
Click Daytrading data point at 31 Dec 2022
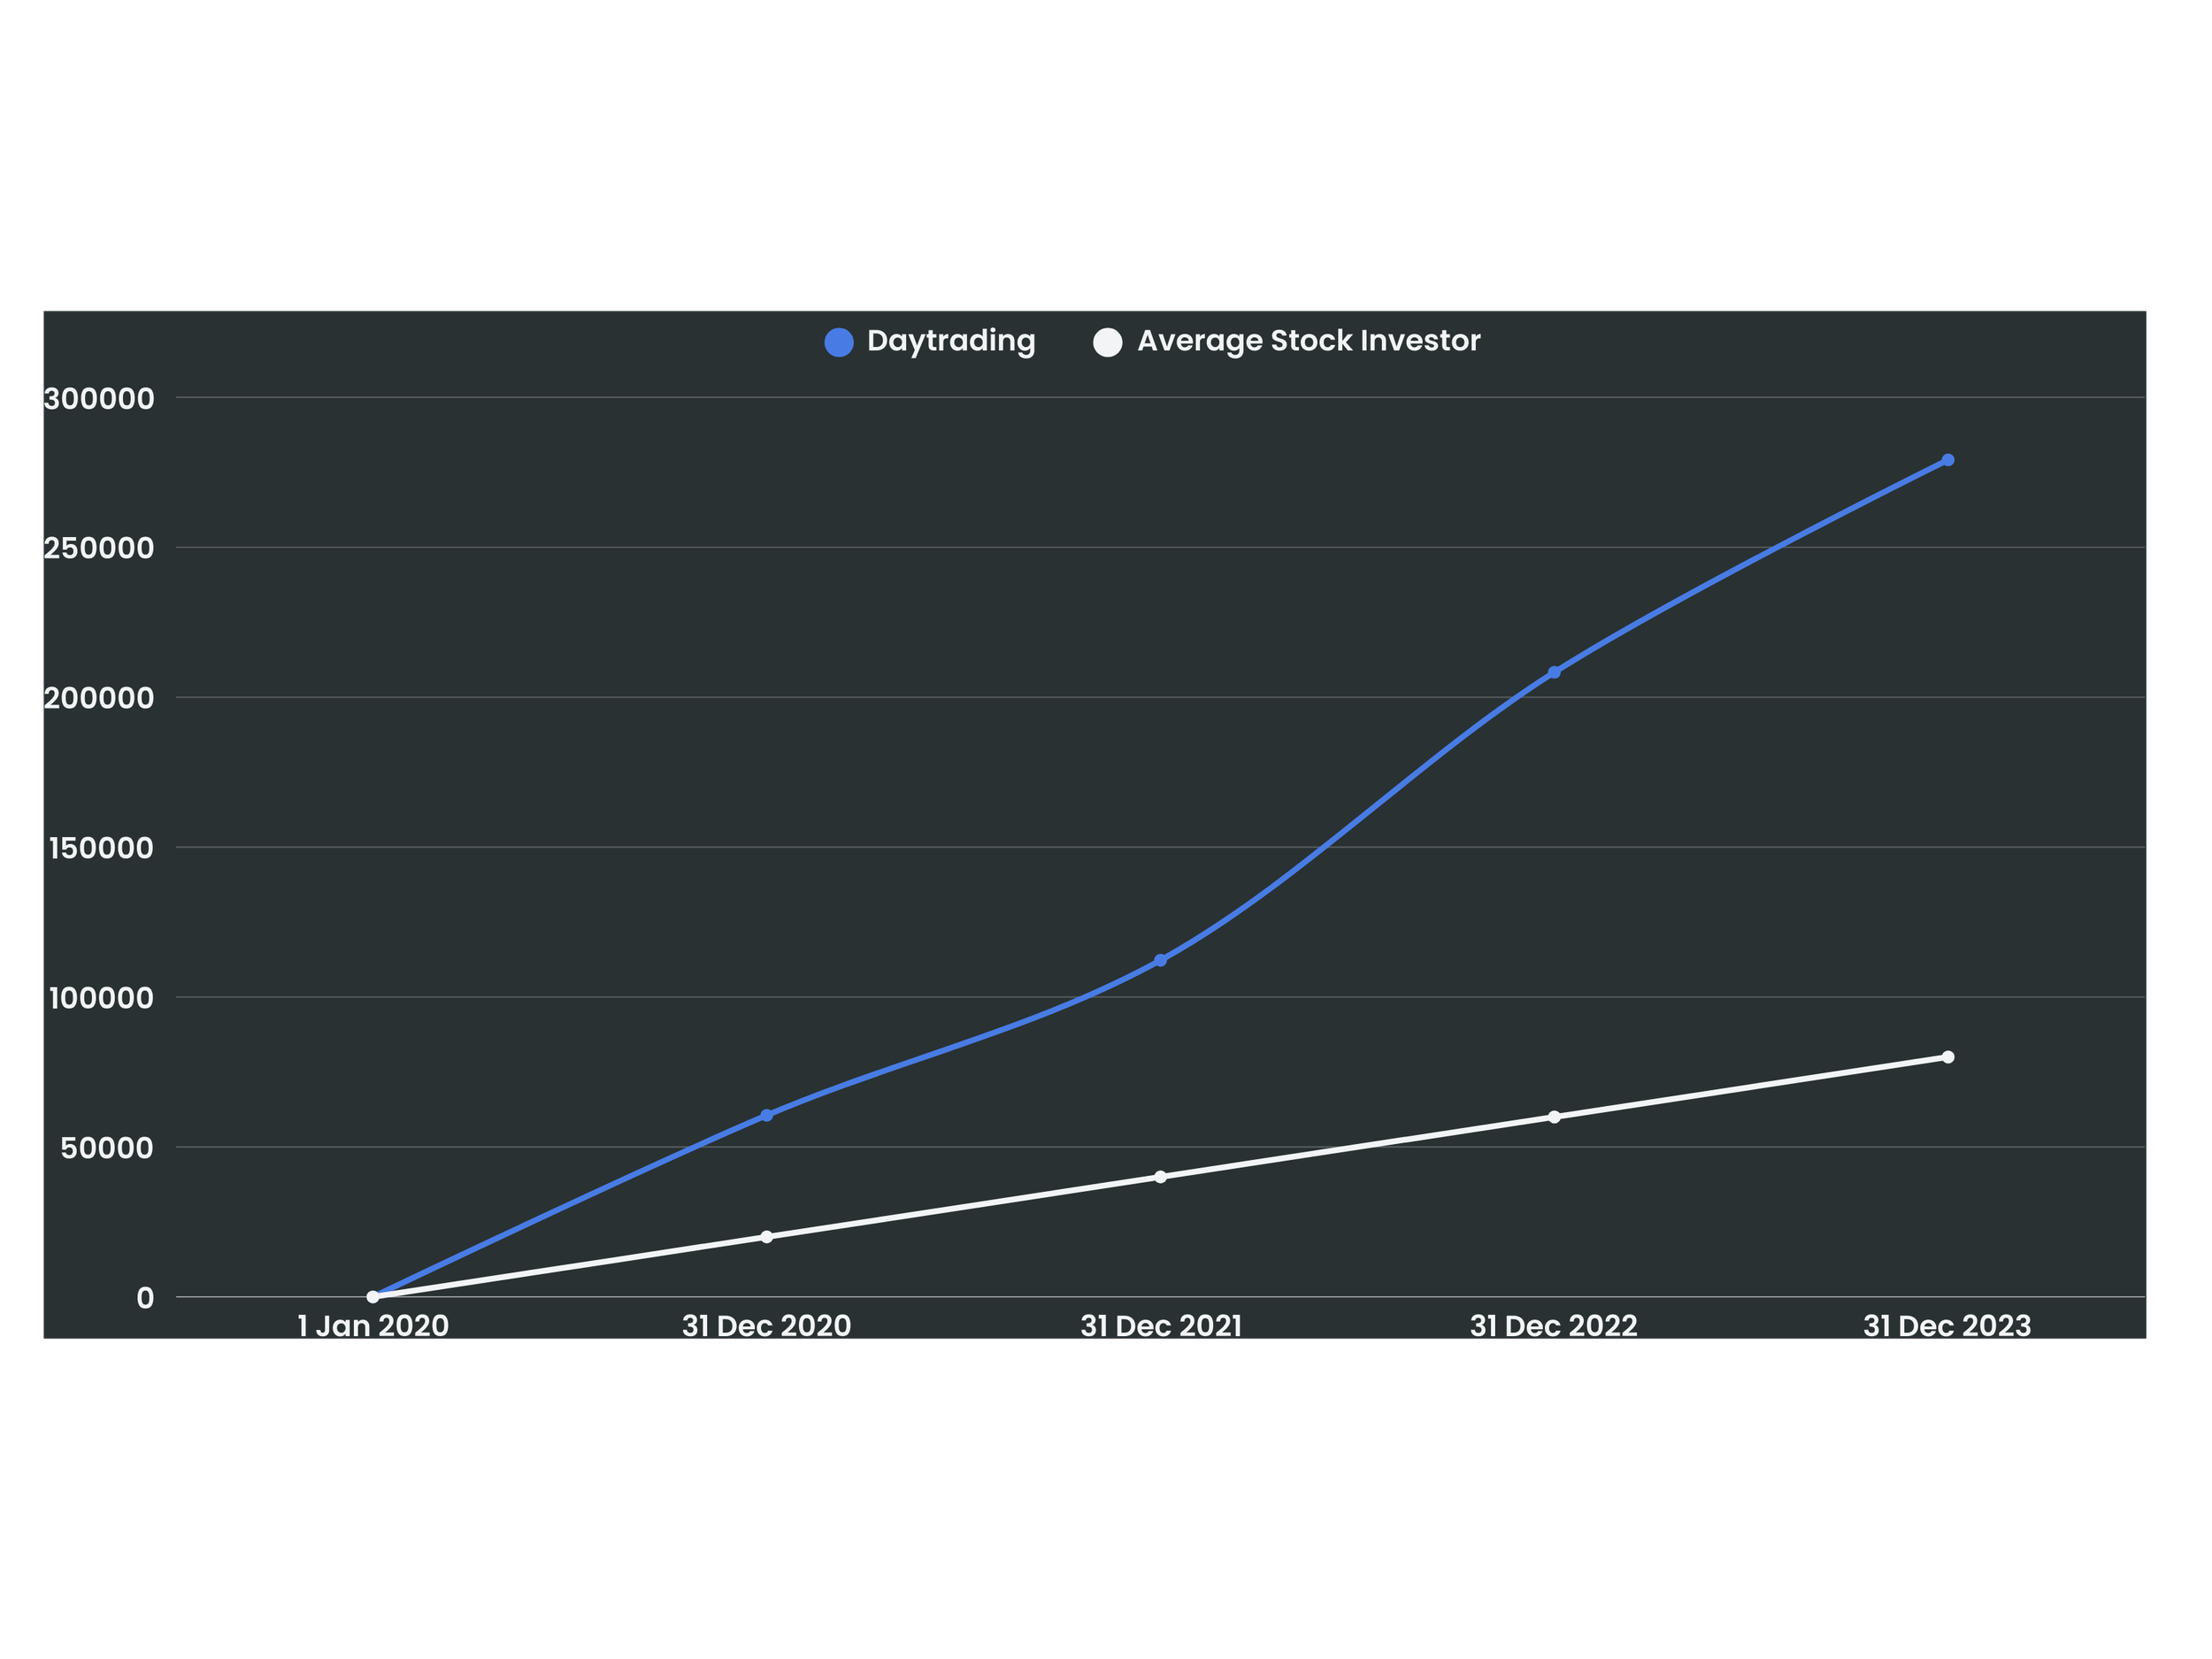click(1554, 672)
